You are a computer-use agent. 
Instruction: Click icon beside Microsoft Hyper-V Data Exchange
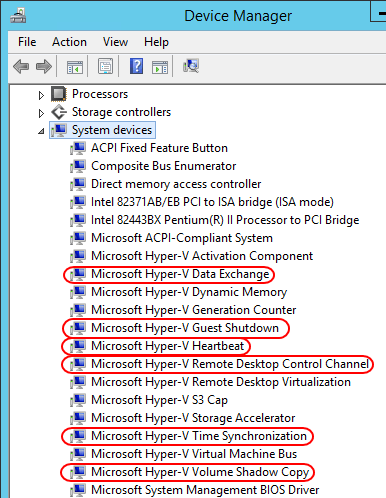pyautogui.click(x=78, y=274)
